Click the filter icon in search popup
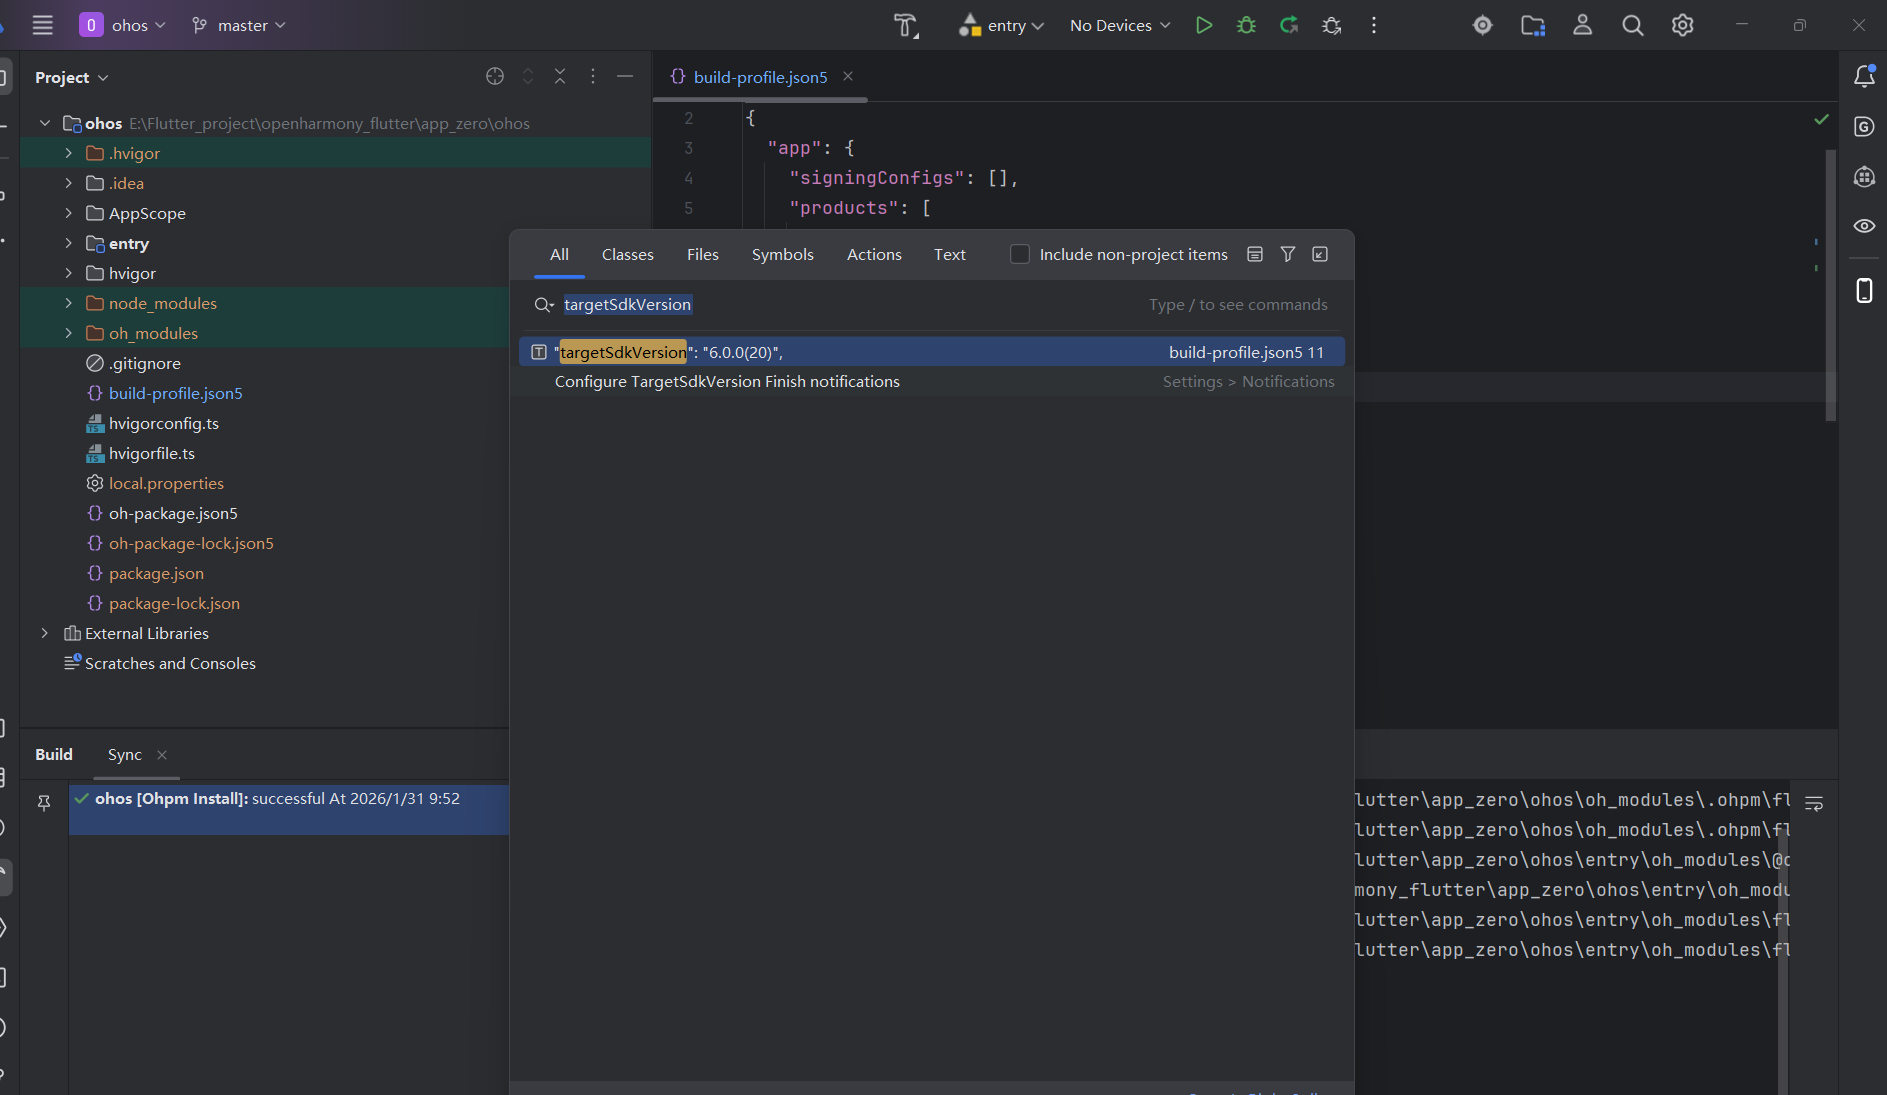 tap(1288, 254)
